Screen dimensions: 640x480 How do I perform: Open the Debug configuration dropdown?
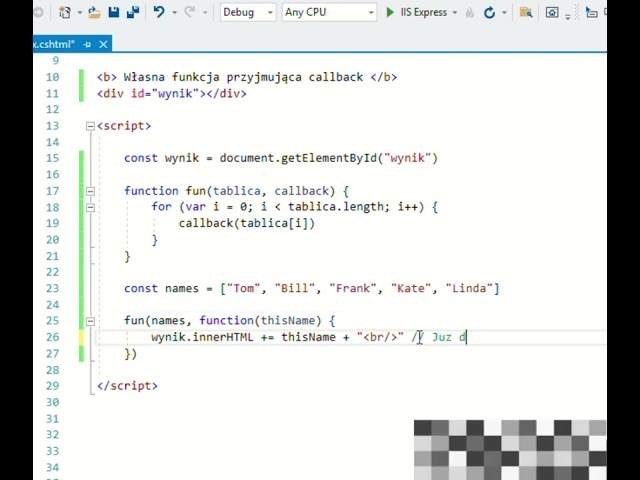pos(248,13)
